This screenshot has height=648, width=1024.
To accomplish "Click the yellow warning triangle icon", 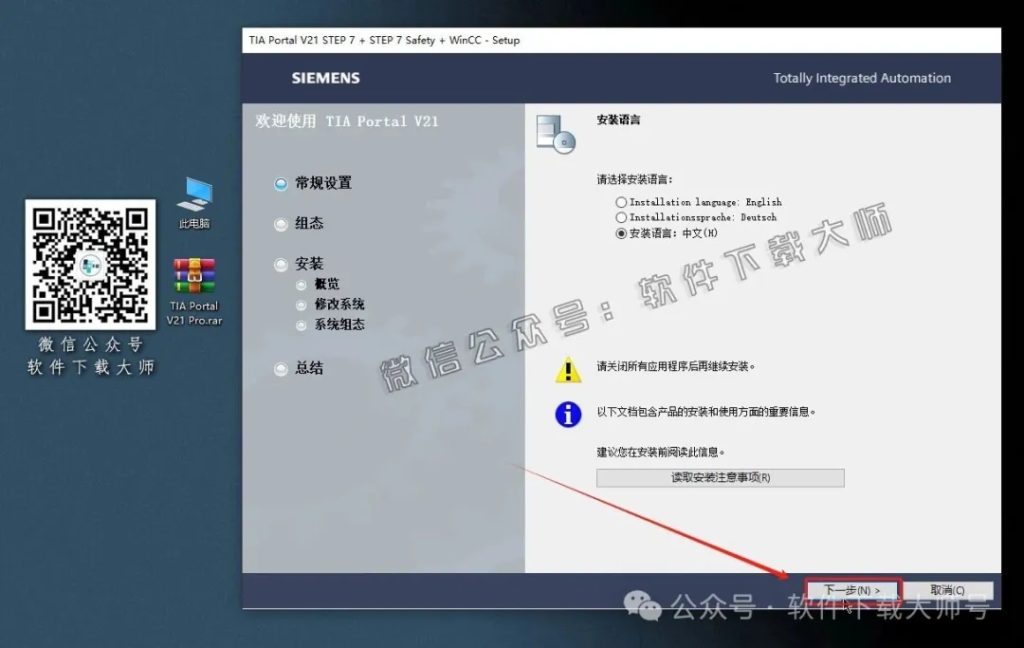I will [x=568, y=371].
